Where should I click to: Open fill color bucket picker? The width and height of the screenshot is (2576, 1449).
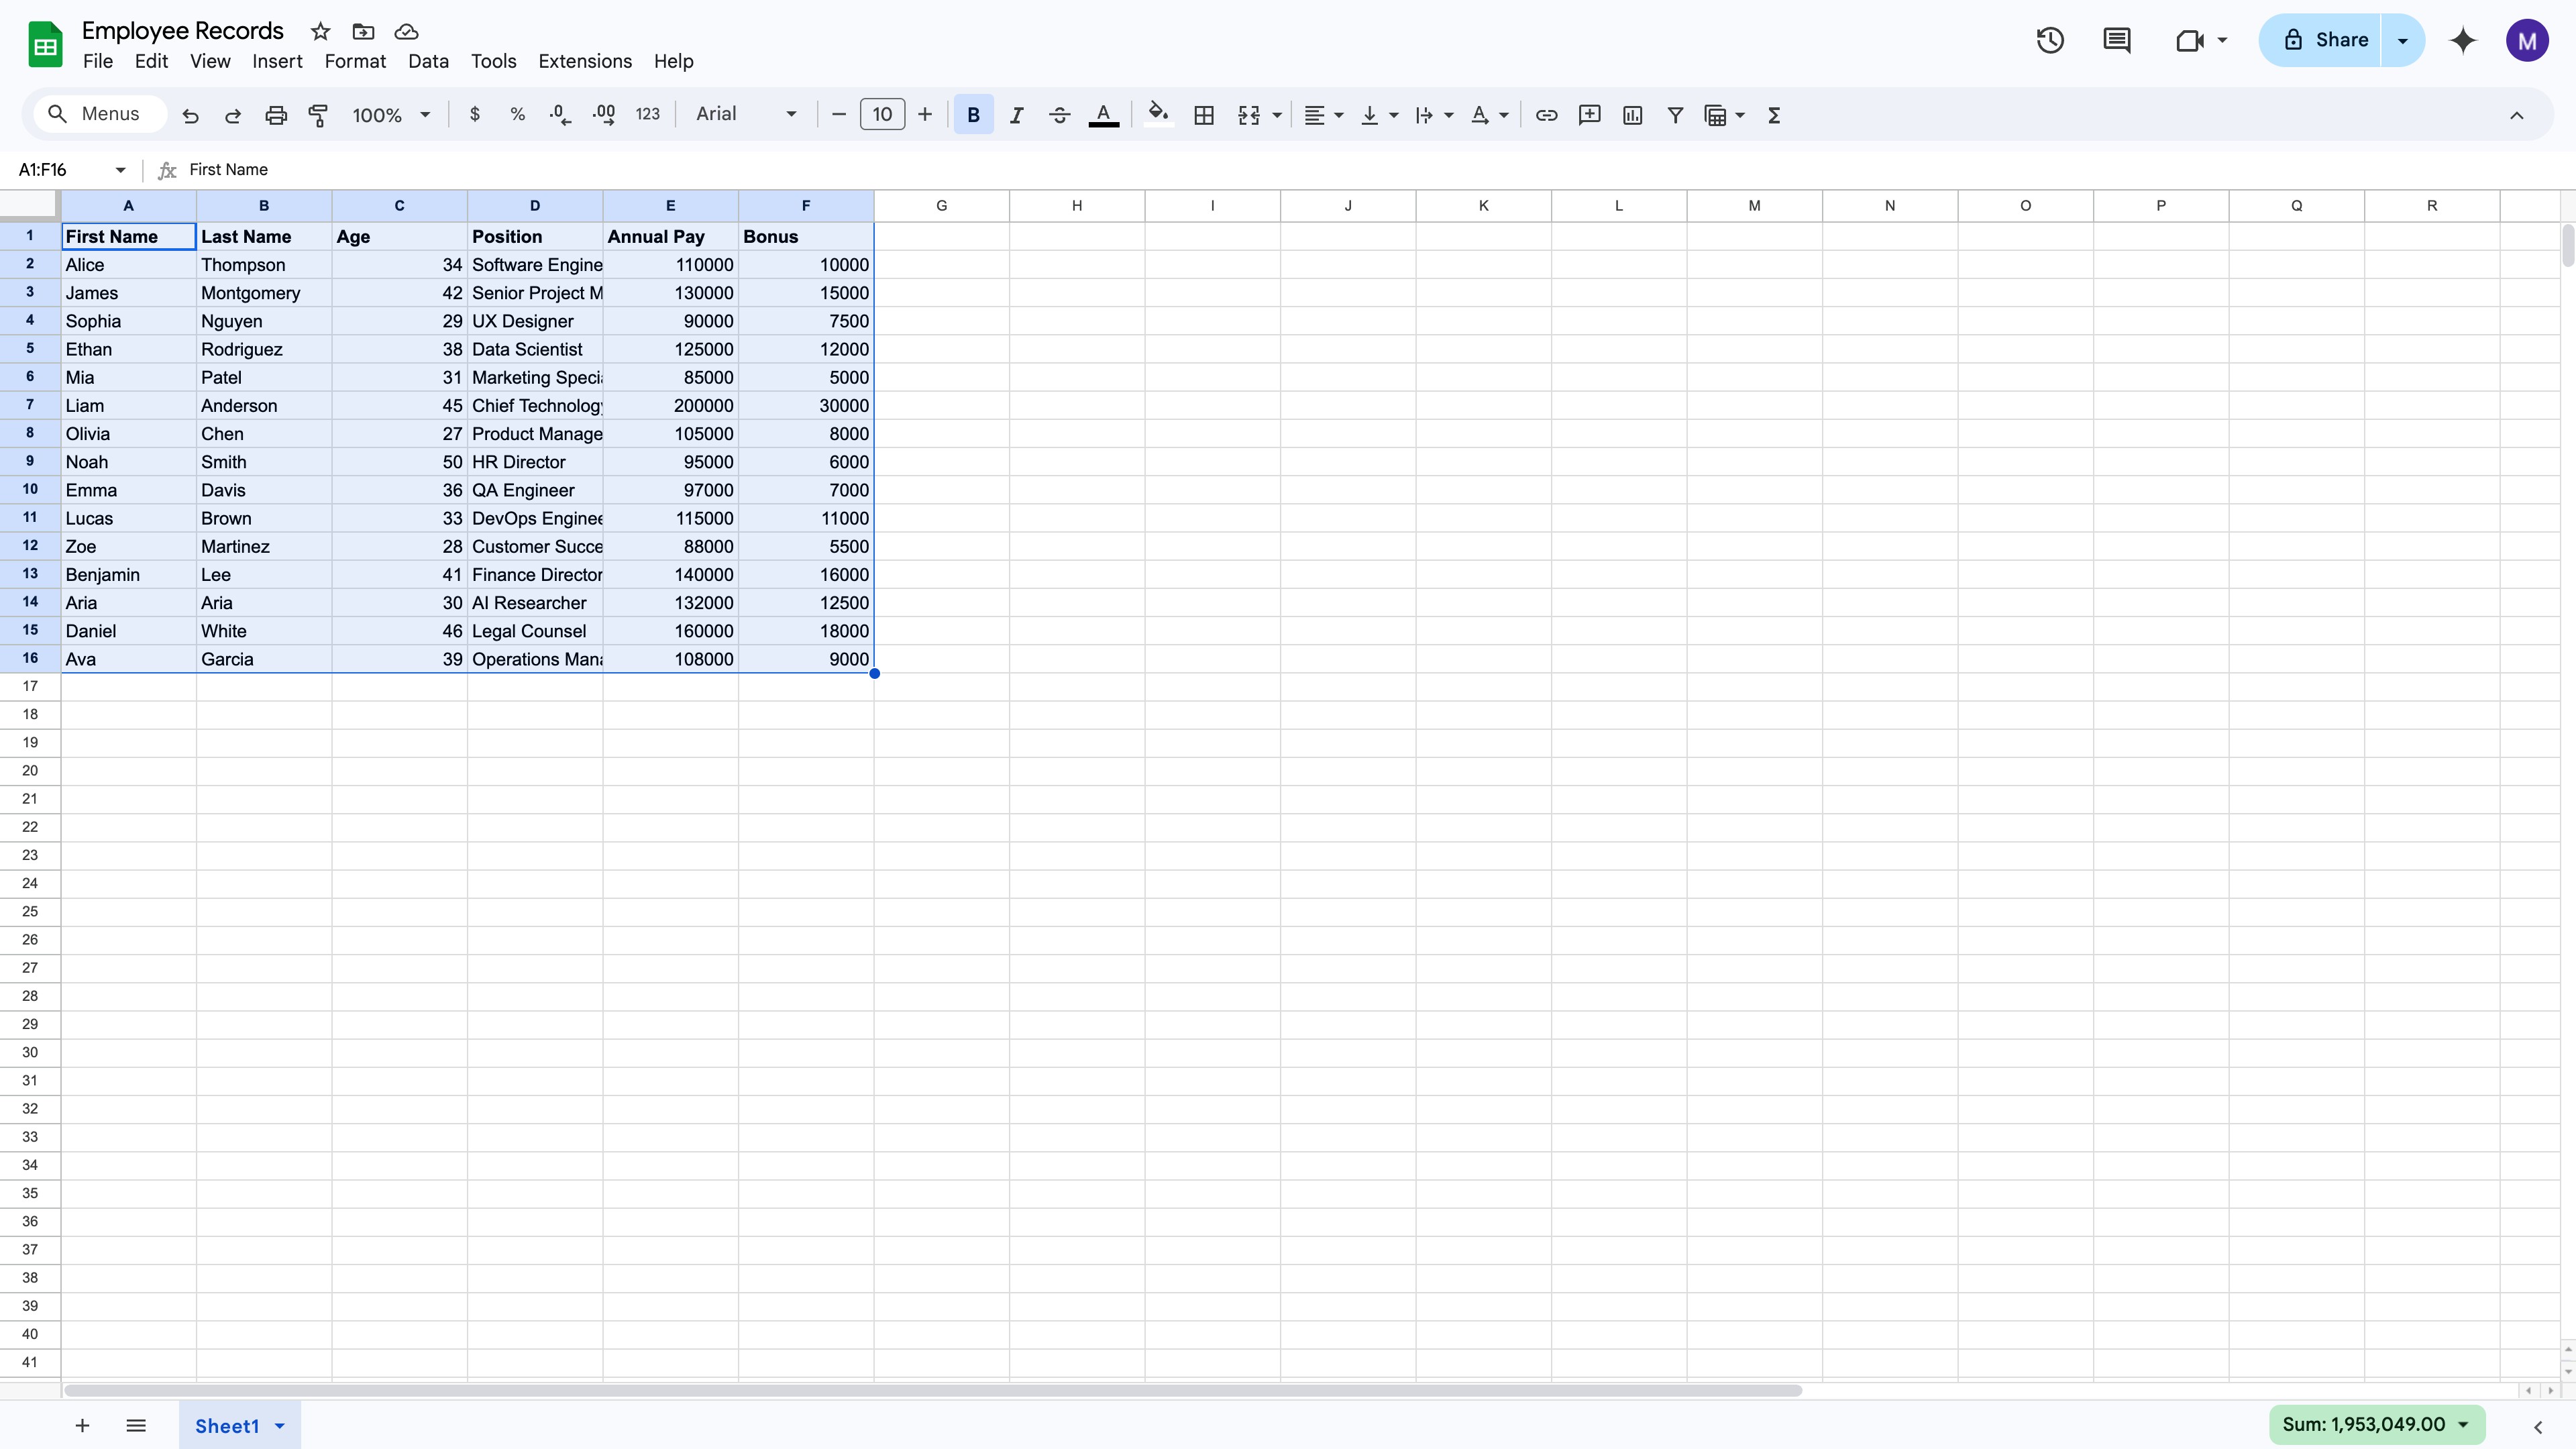pos(1158,115)
